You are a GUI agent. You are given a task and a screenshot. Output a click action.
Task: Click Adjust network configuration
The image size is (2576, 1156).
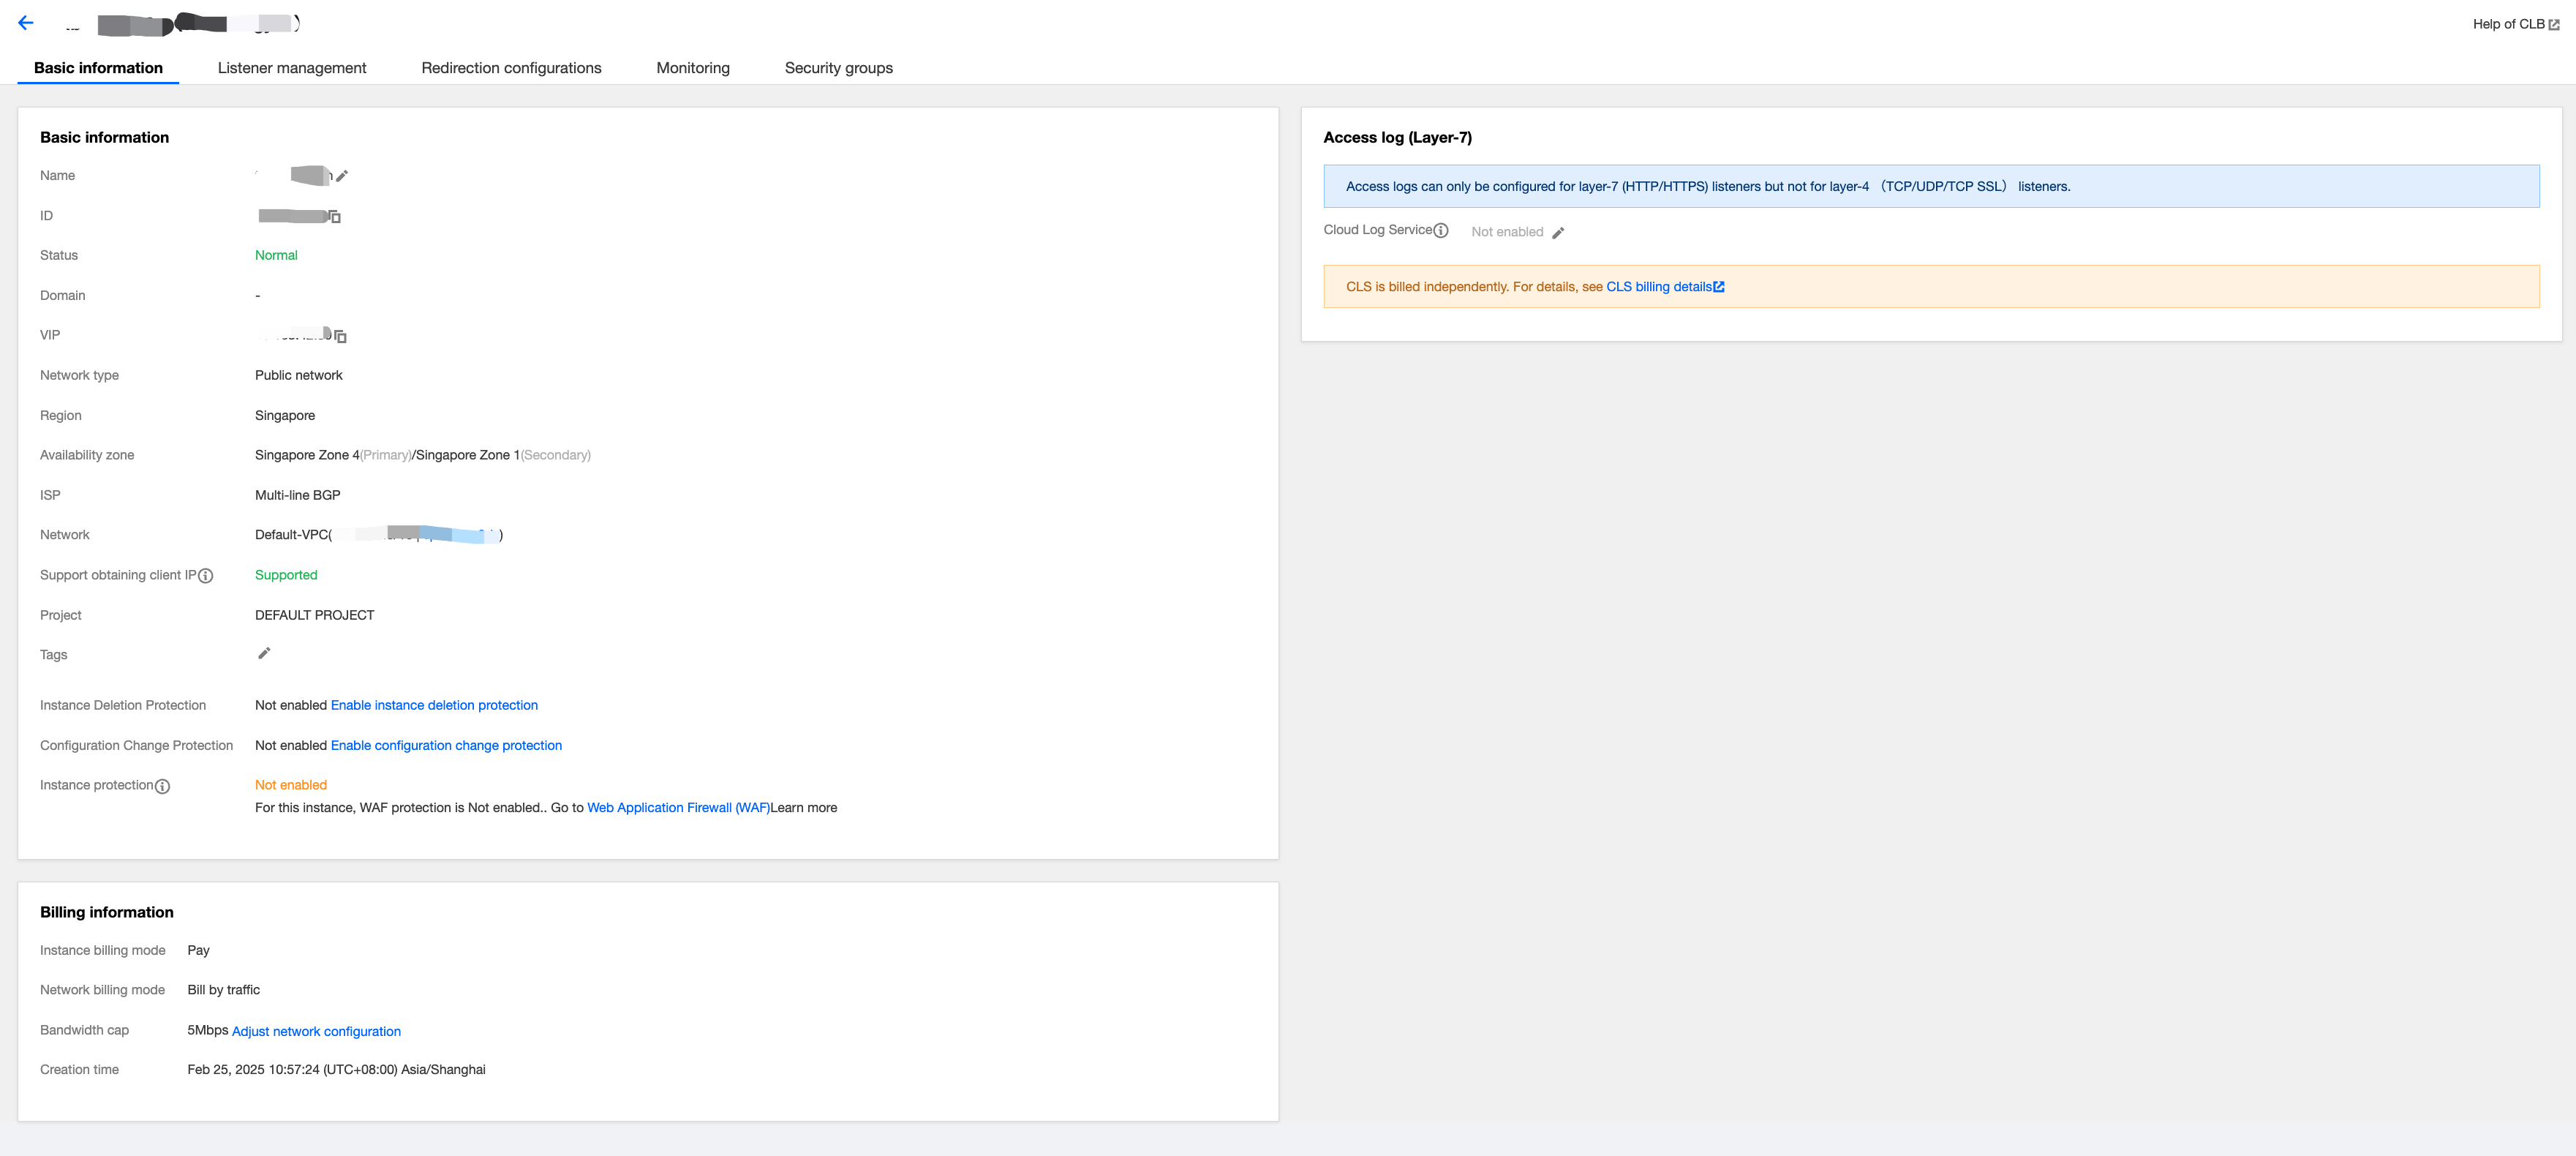pos(316,1031)
